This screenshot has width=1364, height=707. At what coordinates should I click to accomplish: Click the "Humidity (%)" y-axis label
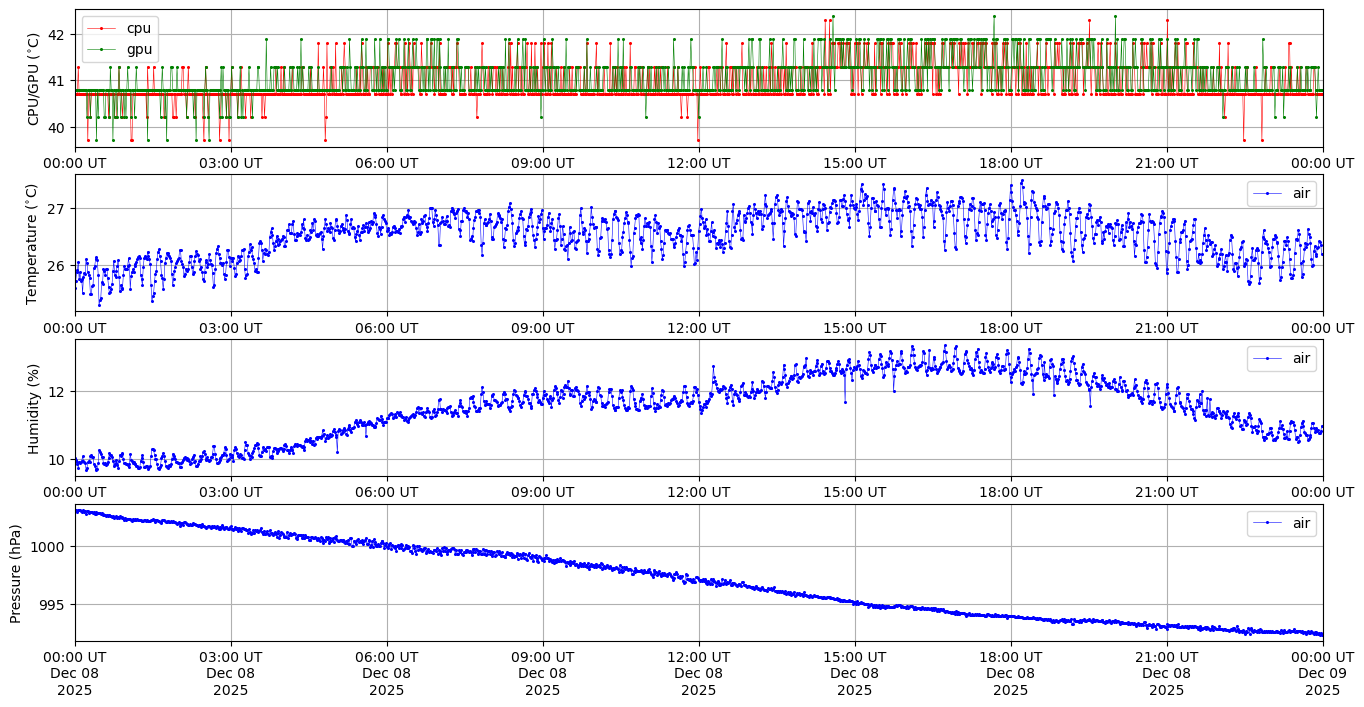coord(34,408)
